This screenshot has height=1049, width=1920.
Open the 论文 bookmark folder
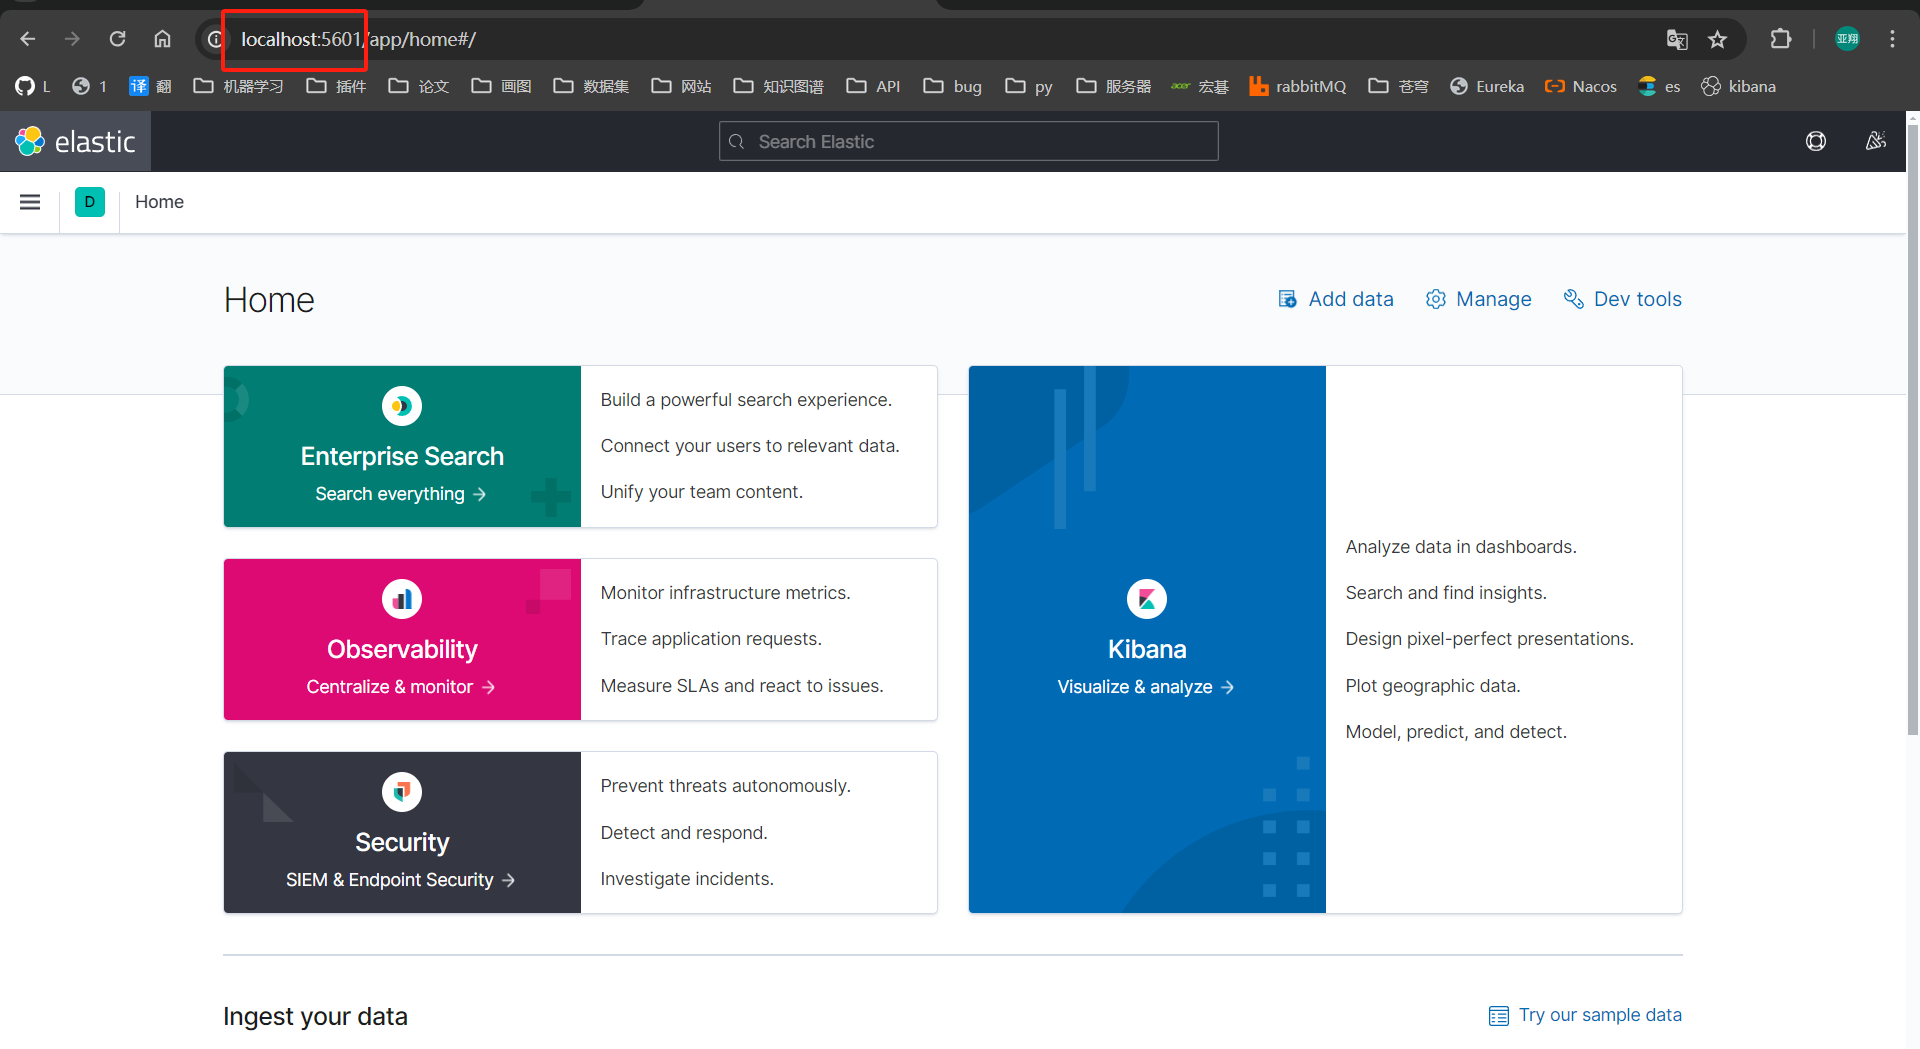[x=418, y=86]
